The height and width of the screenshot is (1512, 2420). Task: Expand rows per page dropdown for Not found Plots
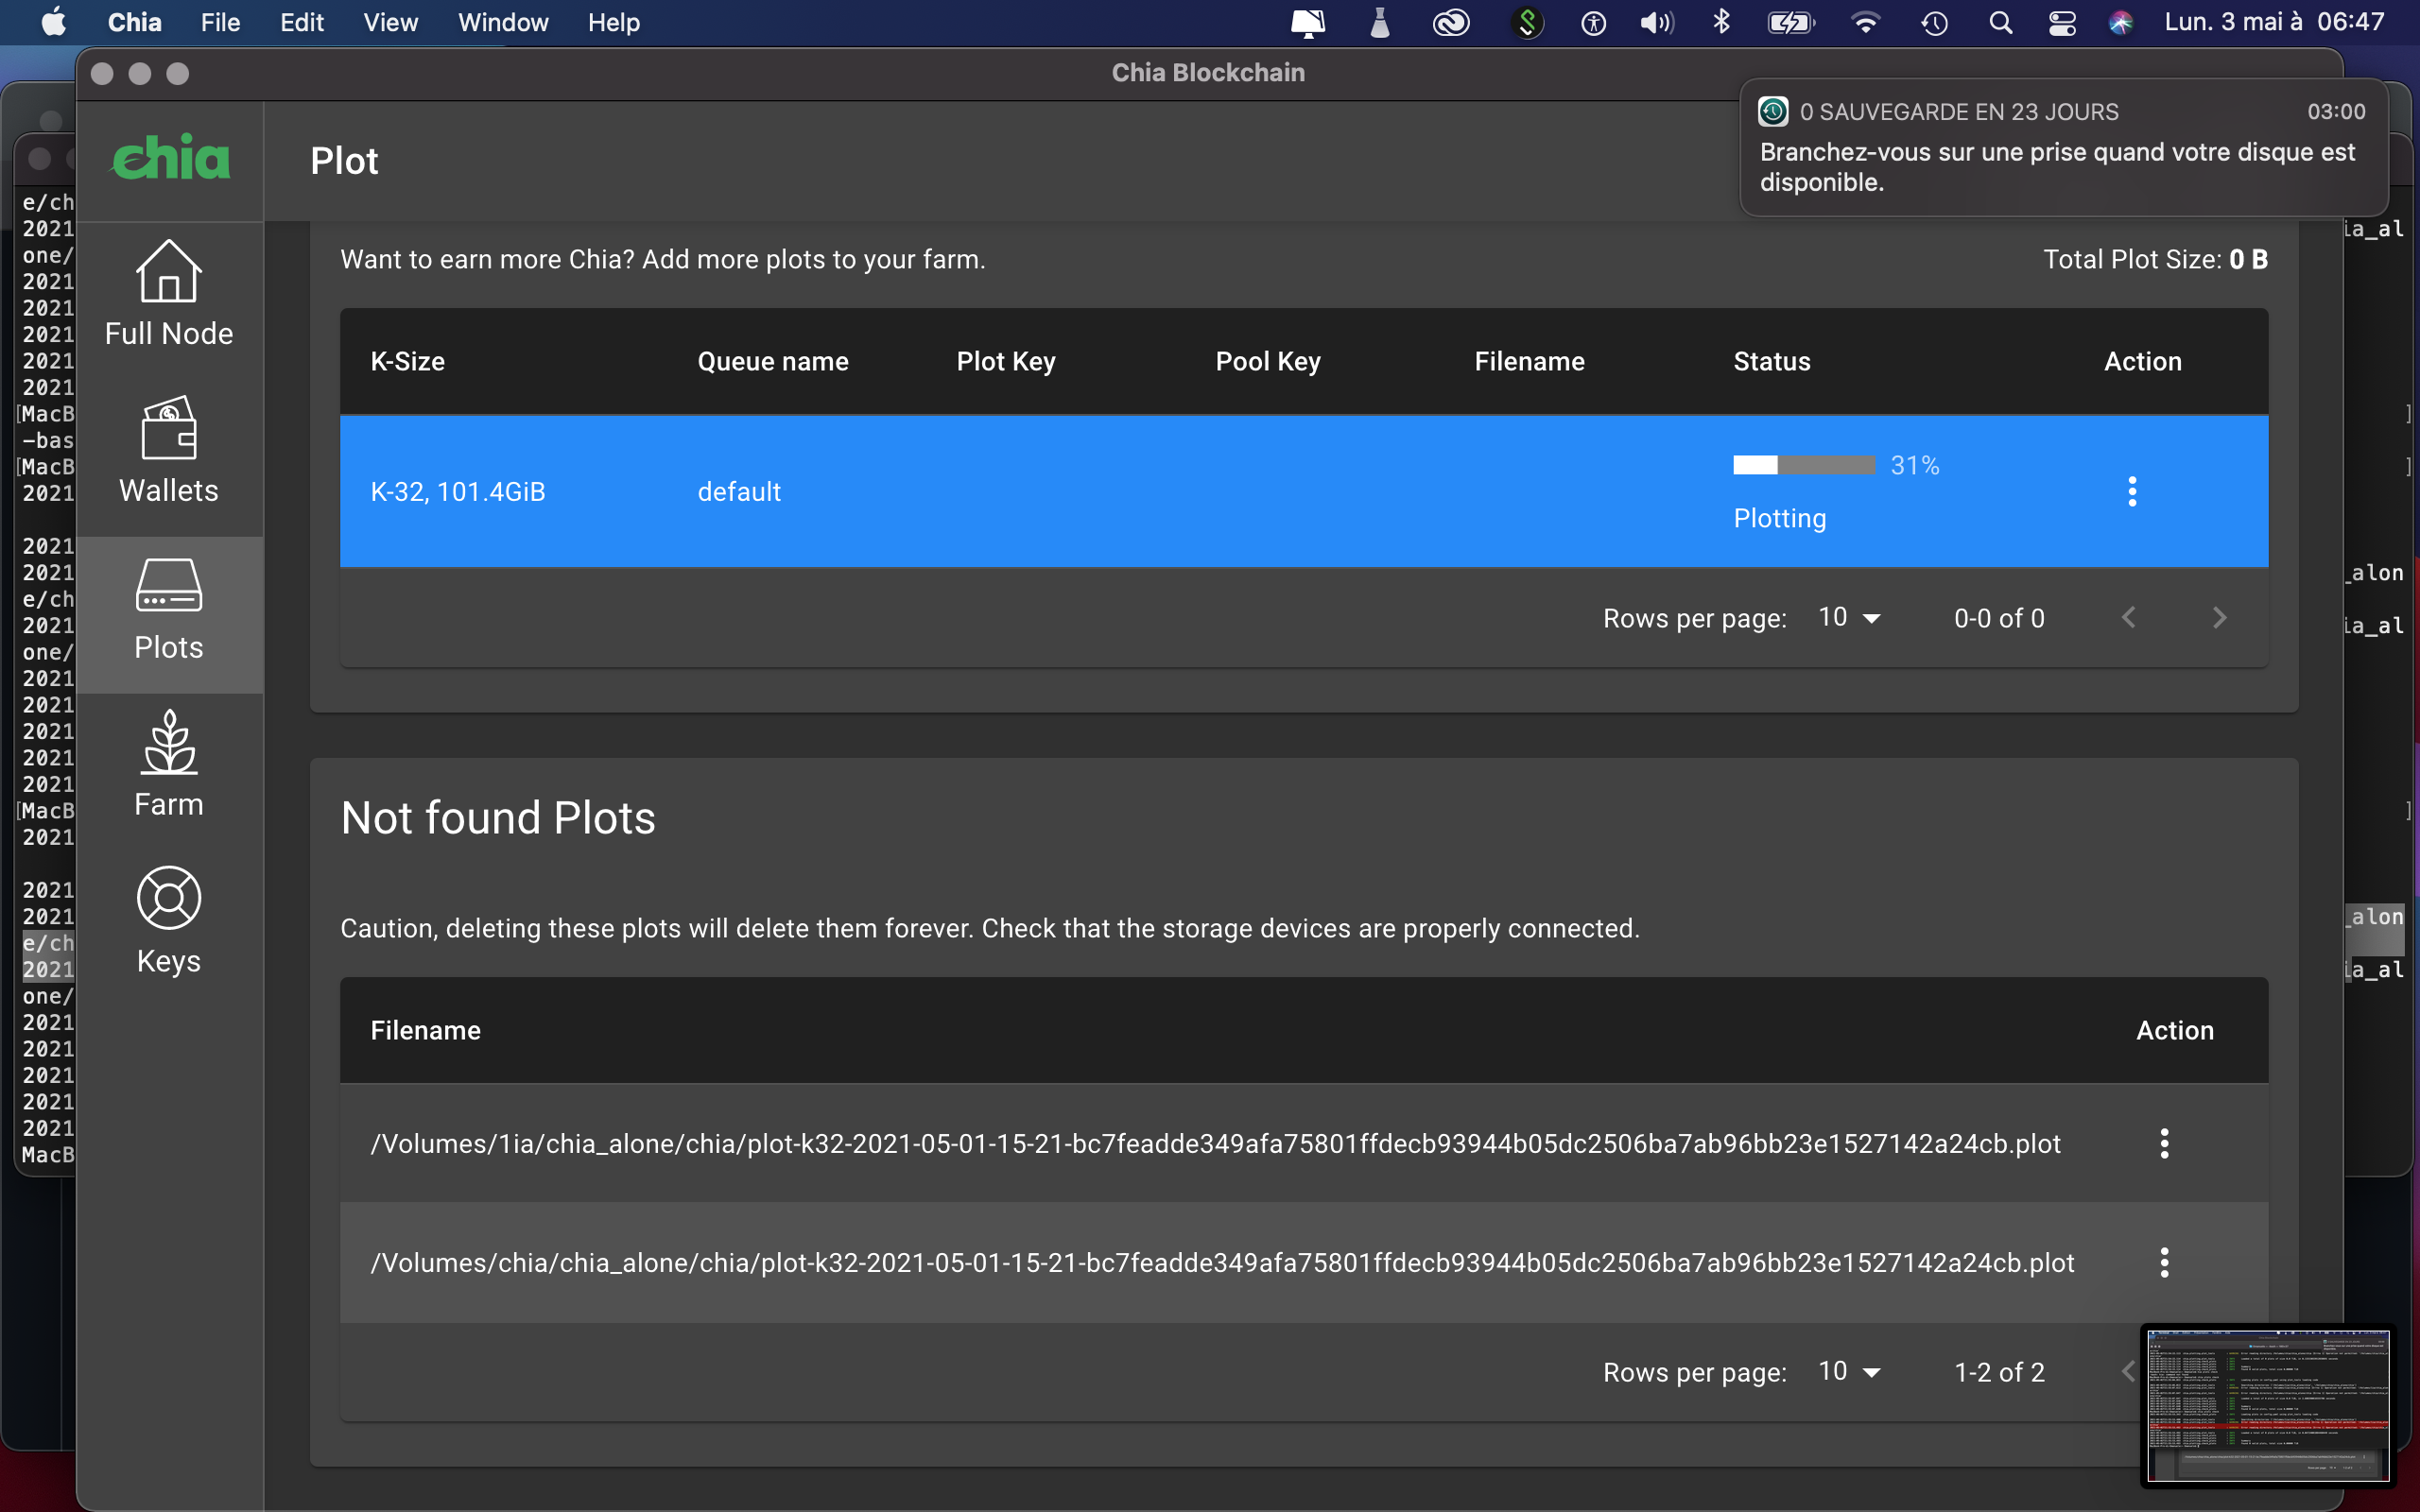(x=1849, y=1371)
